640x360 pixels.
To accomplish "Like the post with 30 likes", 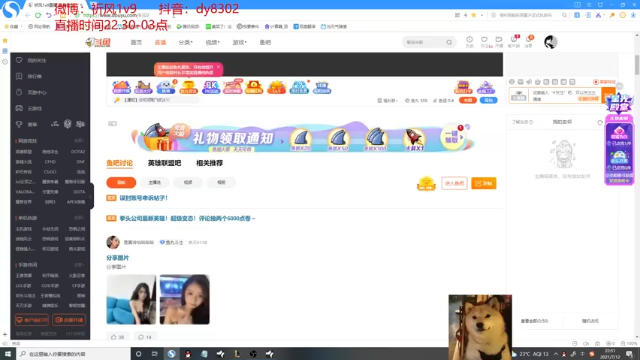I will 117,337.
